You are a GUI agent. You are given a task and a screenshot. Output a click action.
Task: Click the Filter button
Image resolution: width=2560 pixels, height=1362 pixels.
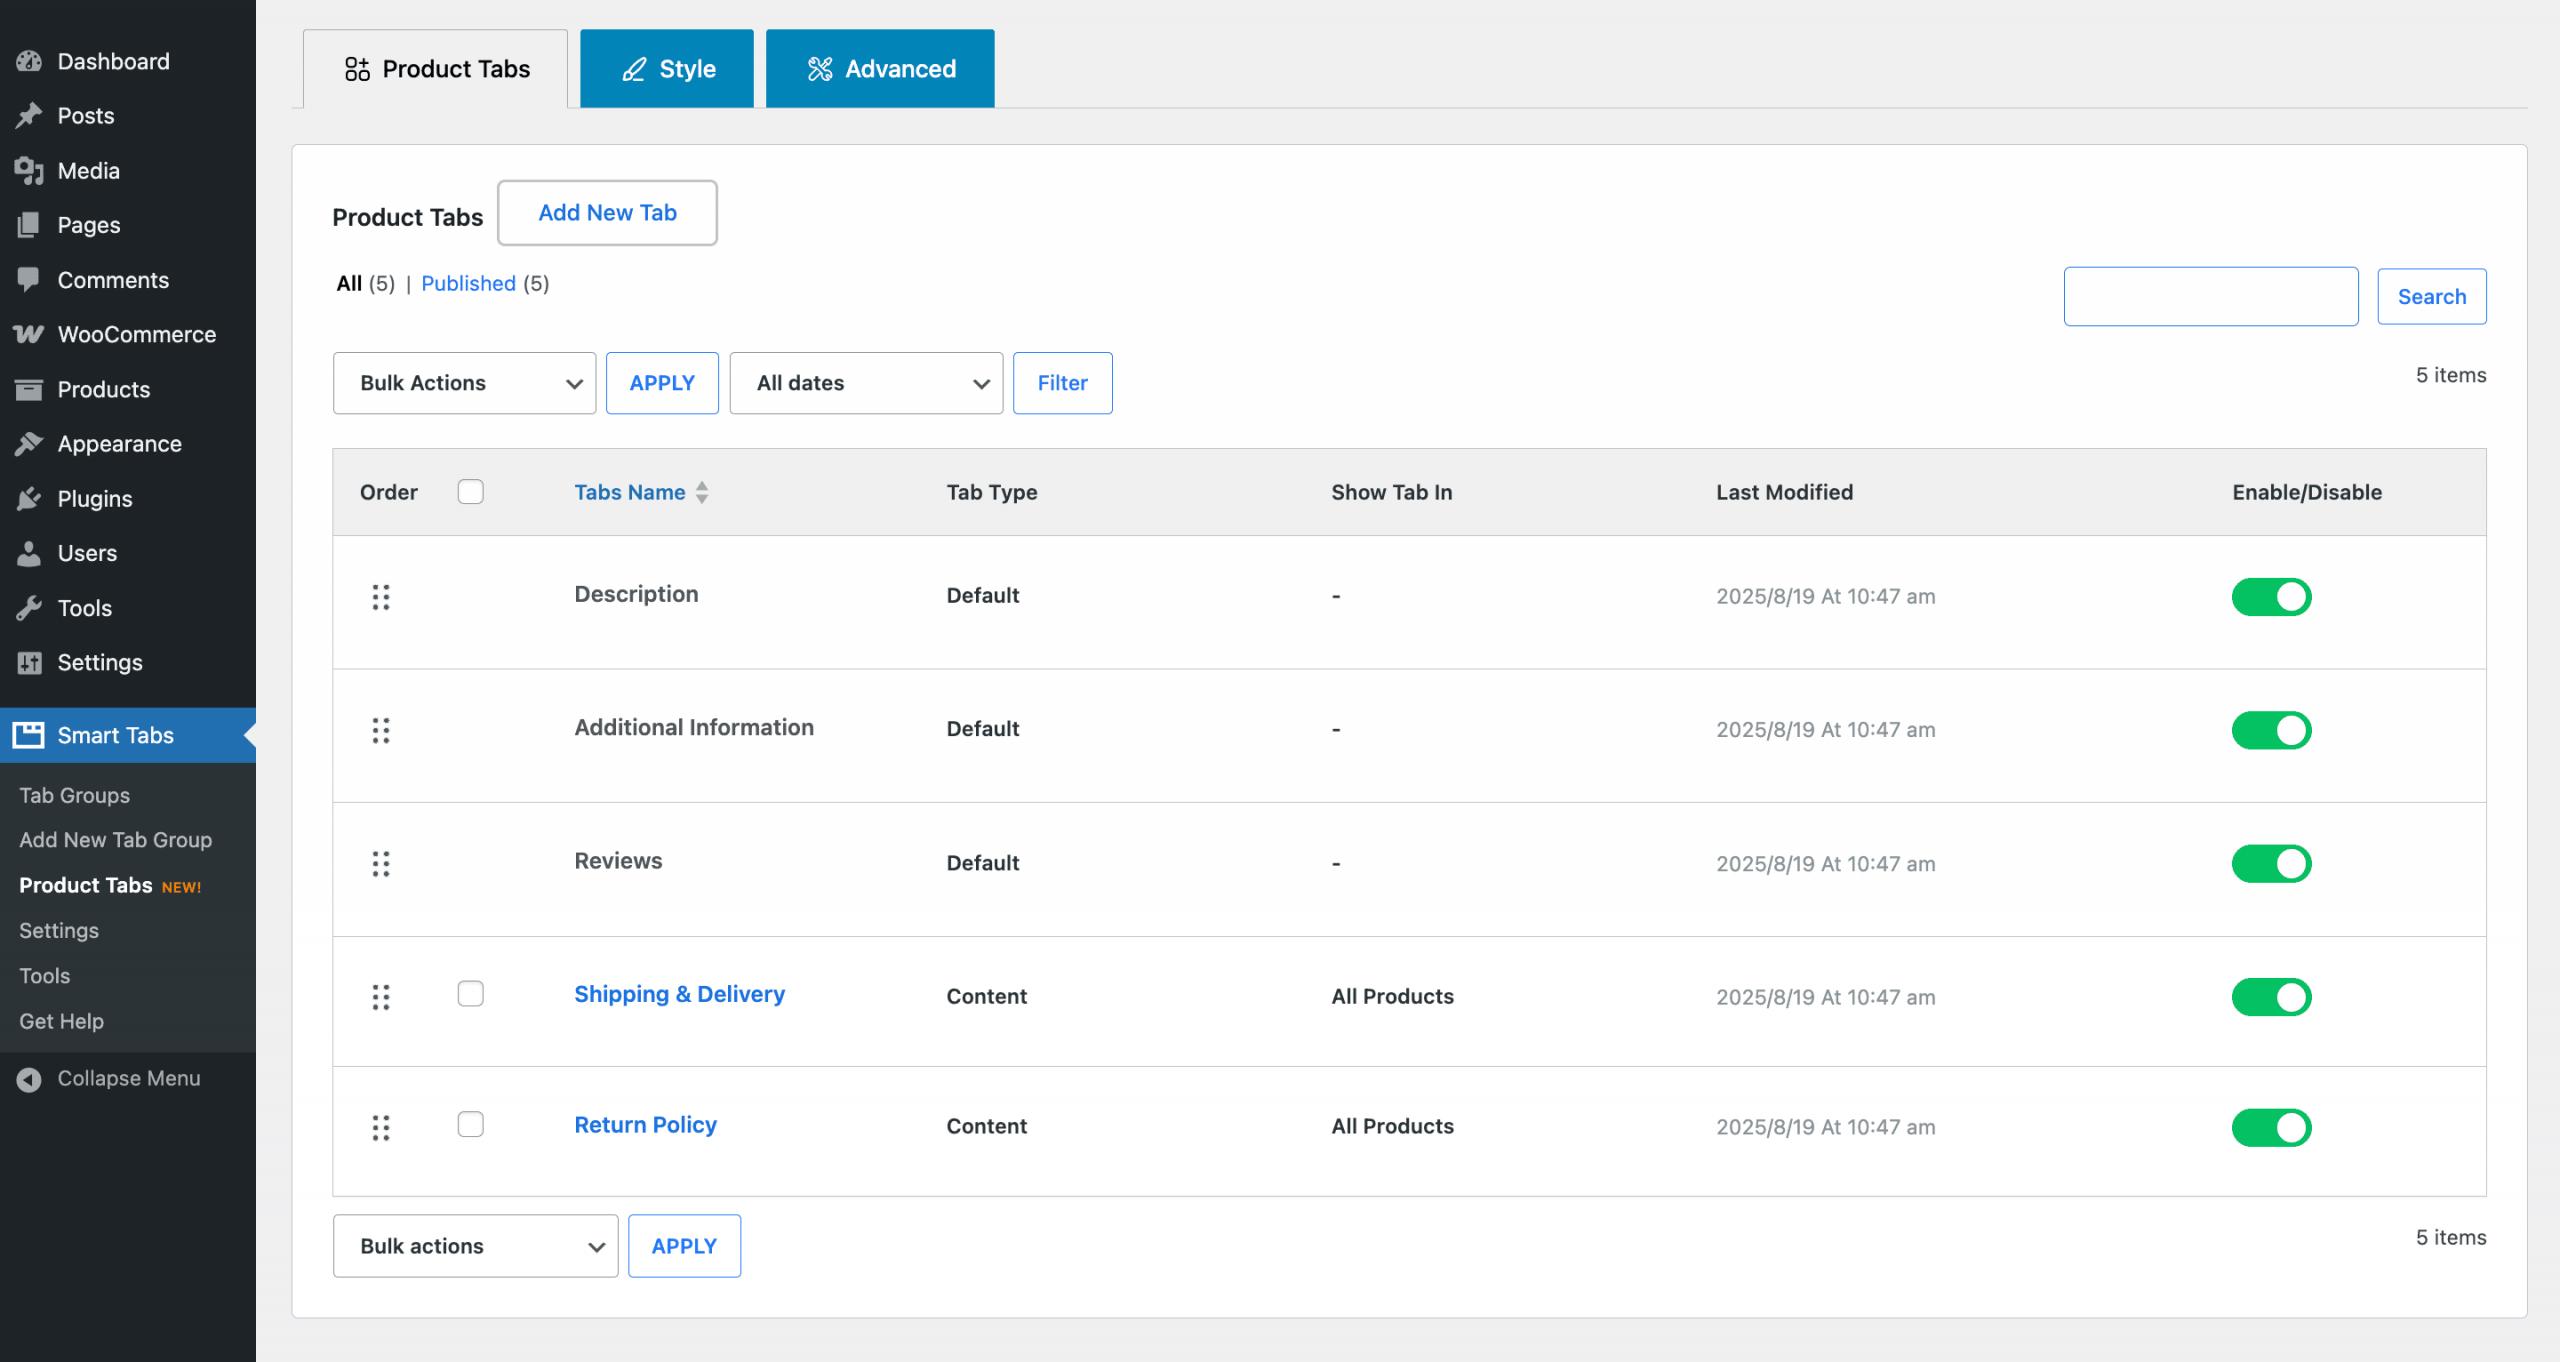coord(1063,383)
